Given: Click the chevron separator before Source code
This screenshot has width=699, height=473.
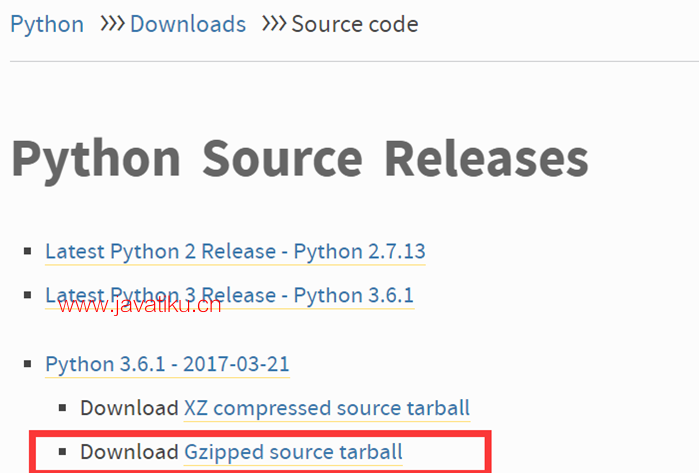Looking at the screenshot, I should click(x=274, y=23).
